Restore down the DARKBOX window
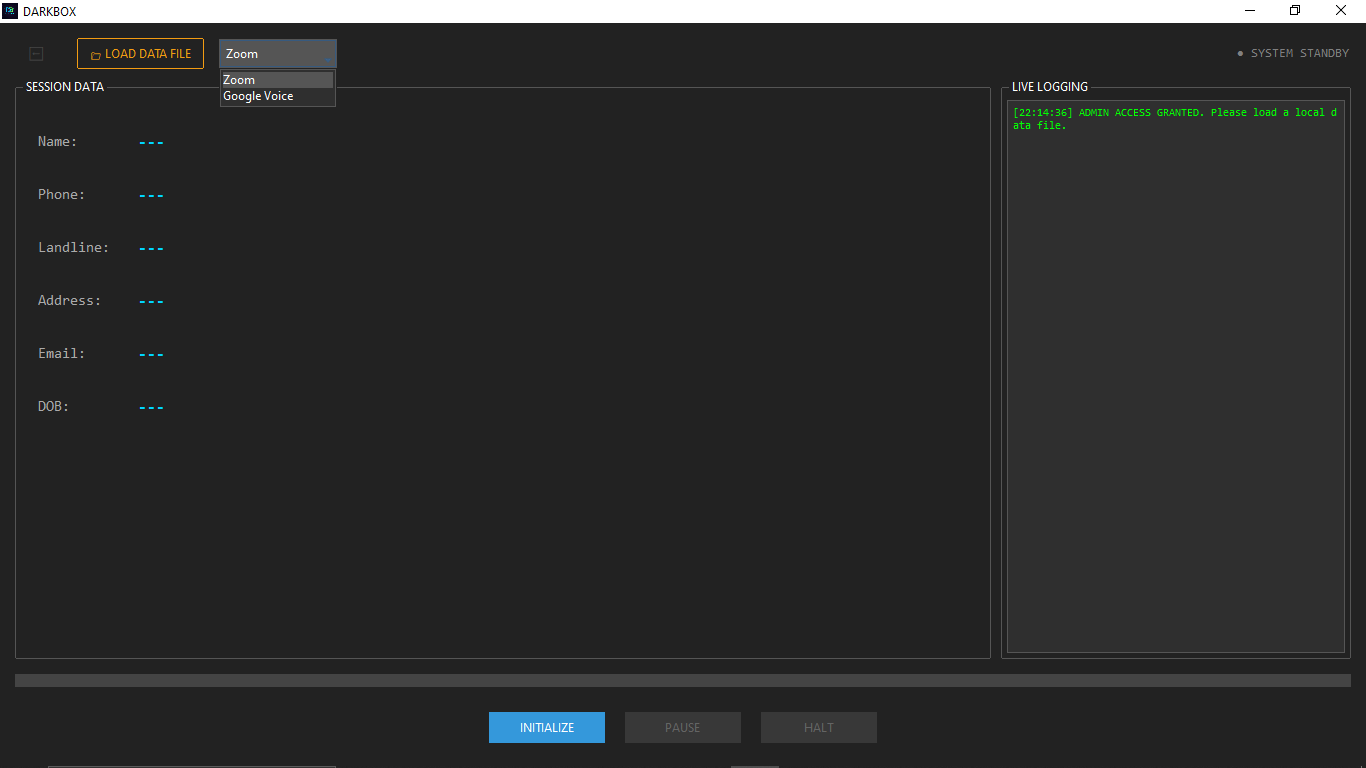Viewport: 1366px width, 768px height. [x=1295, y=11]
